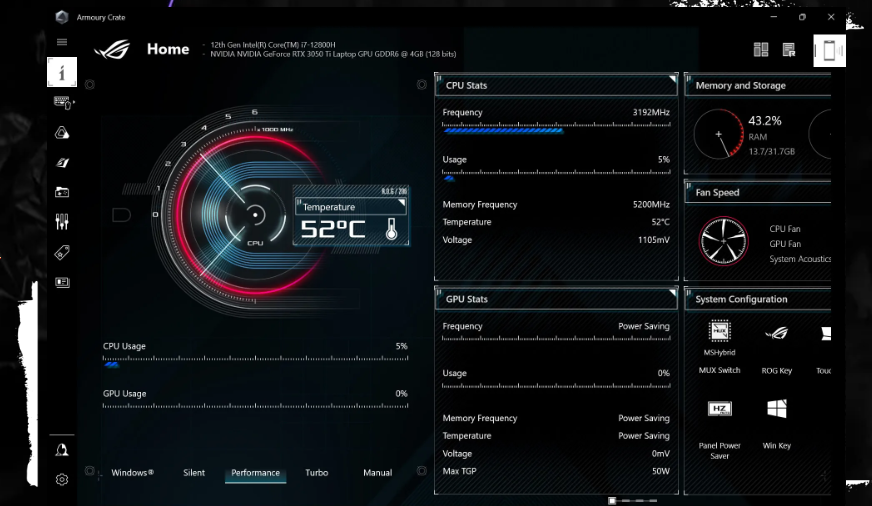Select the Windows operating mode
The height and width of the screenshot is (506, 872).
pyautogui.click(x=132, y=473)
